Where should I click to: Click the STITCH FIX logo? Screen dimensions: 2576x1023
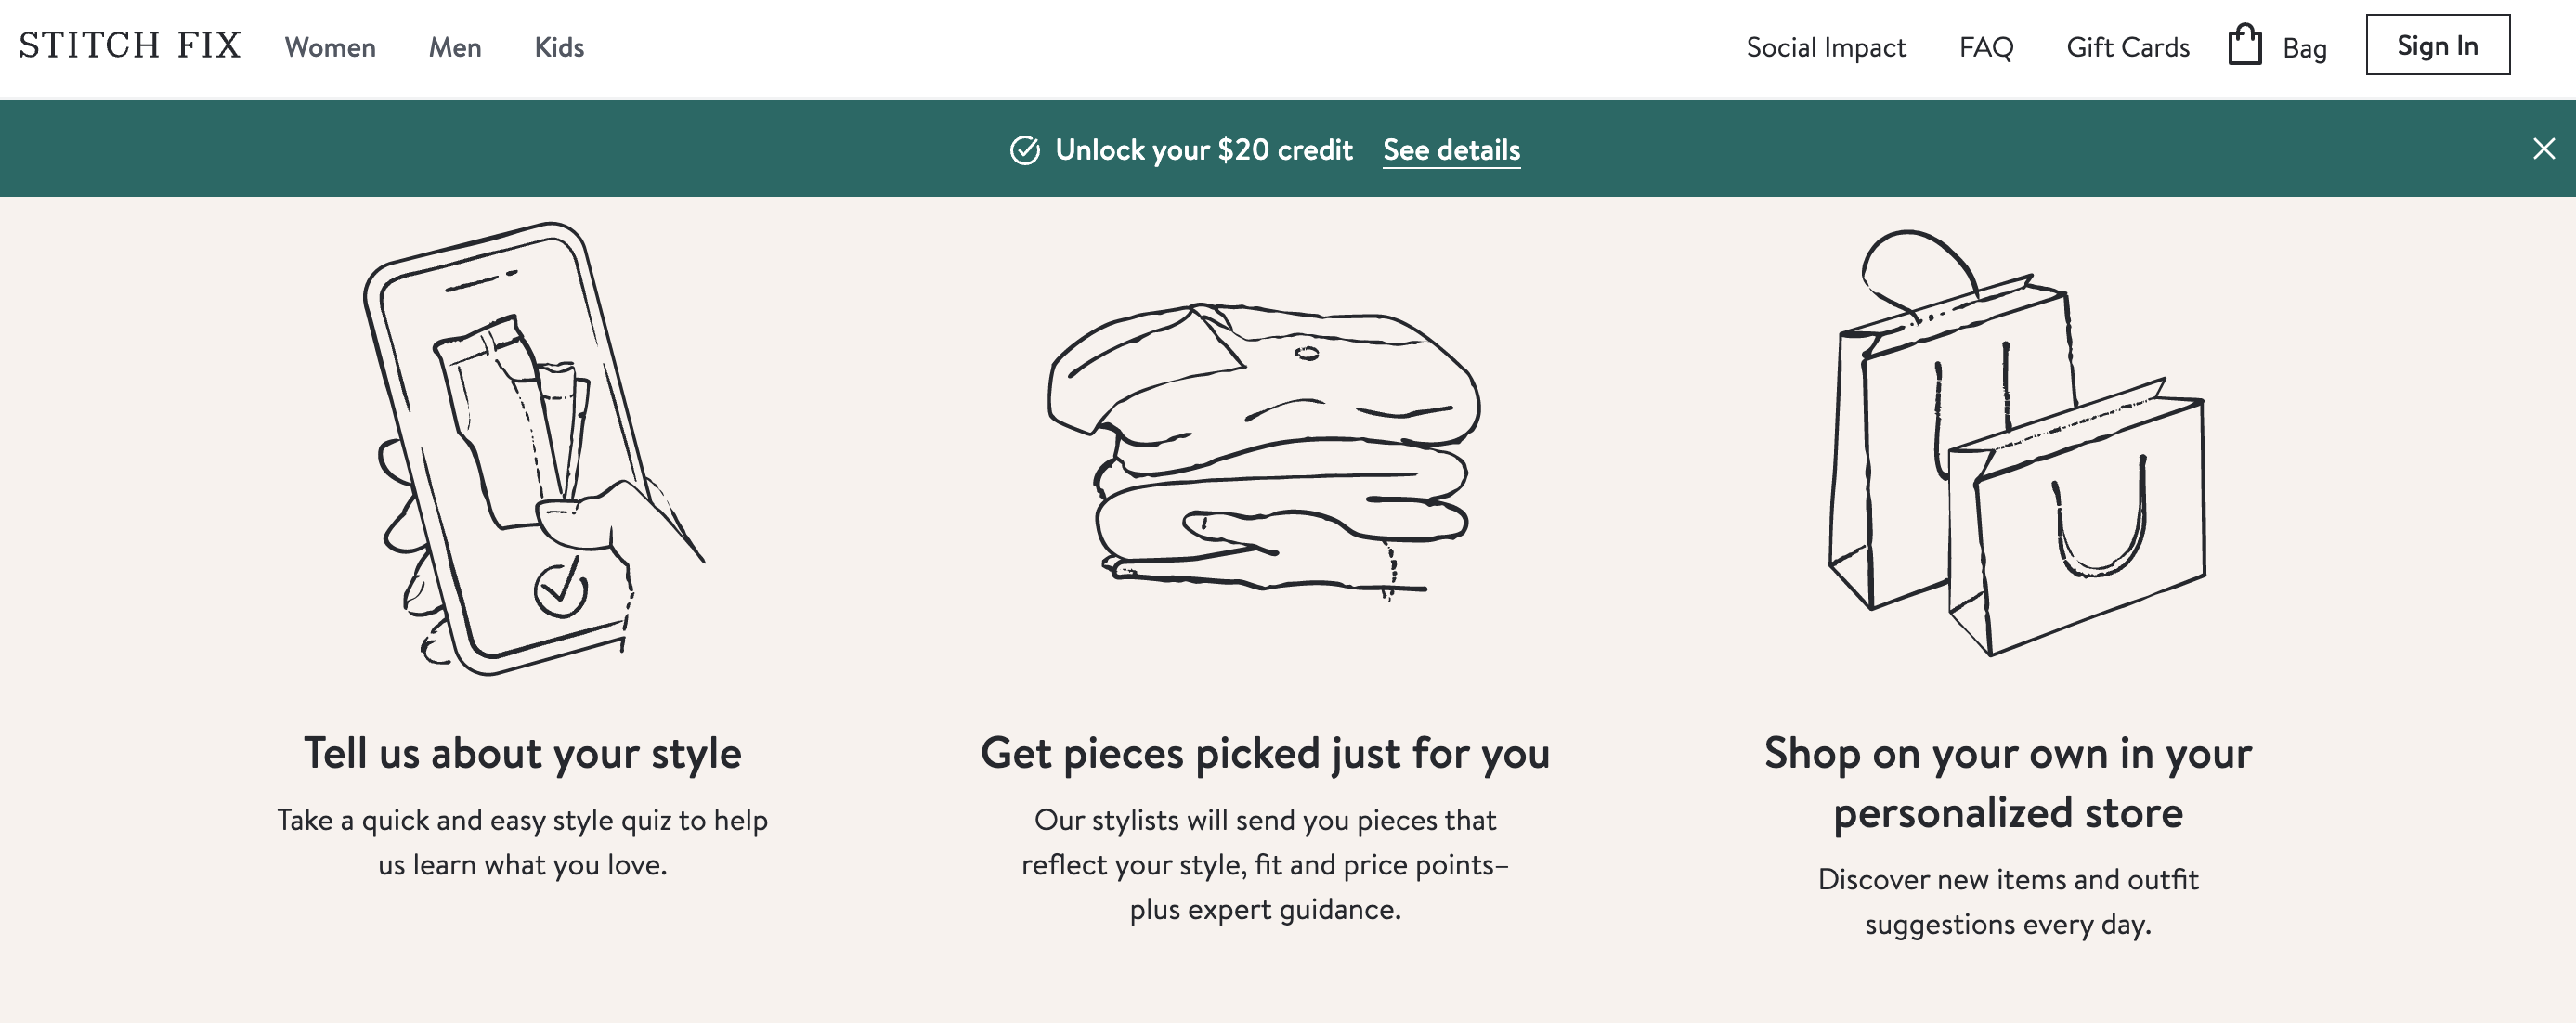coord(127,44)
